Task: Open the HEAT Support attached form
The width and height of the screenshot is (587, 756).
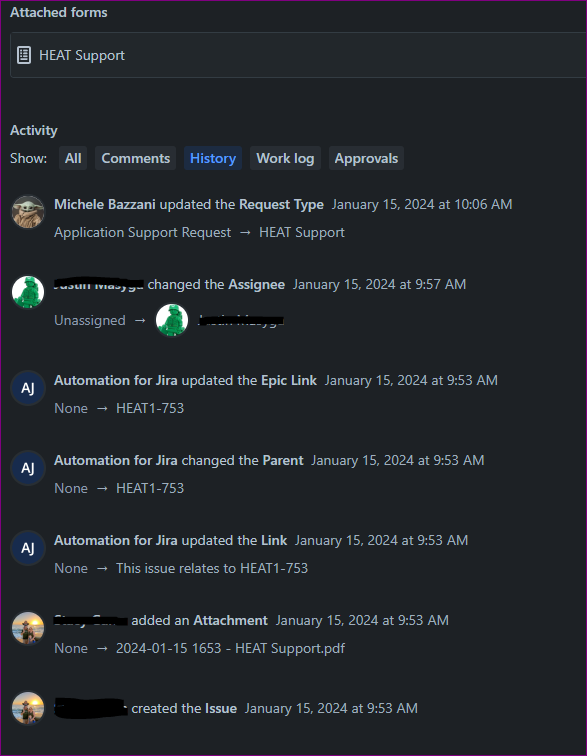Action: 298,55
